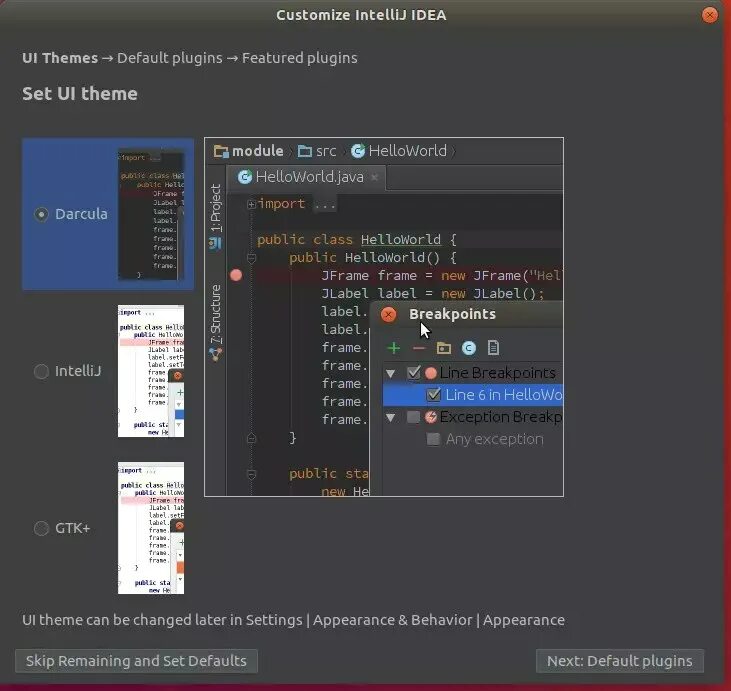This screenshot has width=731, height=691.
Task: Click the underlined HelloWorld class name in code
Action: point(400,240)
